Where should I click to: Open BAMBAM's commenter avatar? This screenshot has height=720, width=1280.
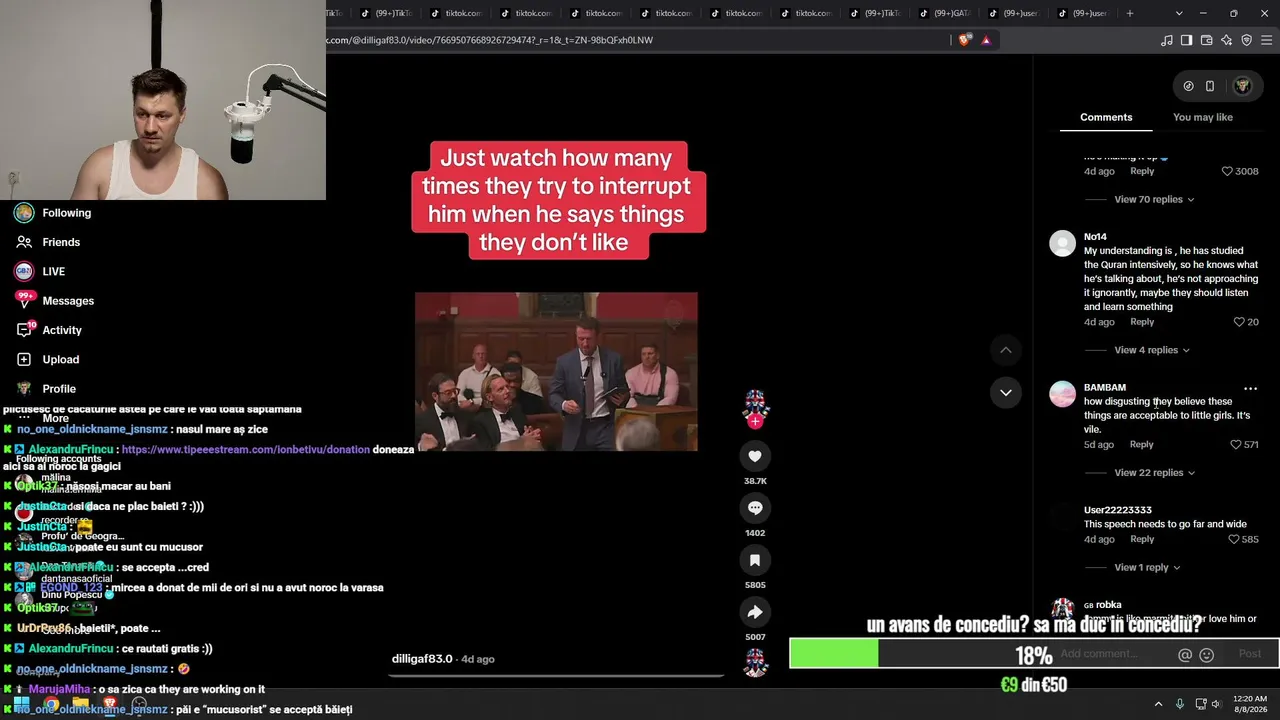click(1062, 394)
